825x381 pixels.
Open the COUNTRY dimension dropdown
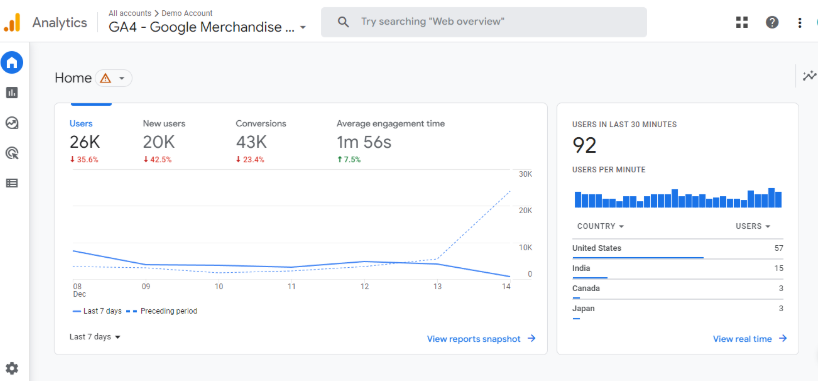[x=600, y=226]
